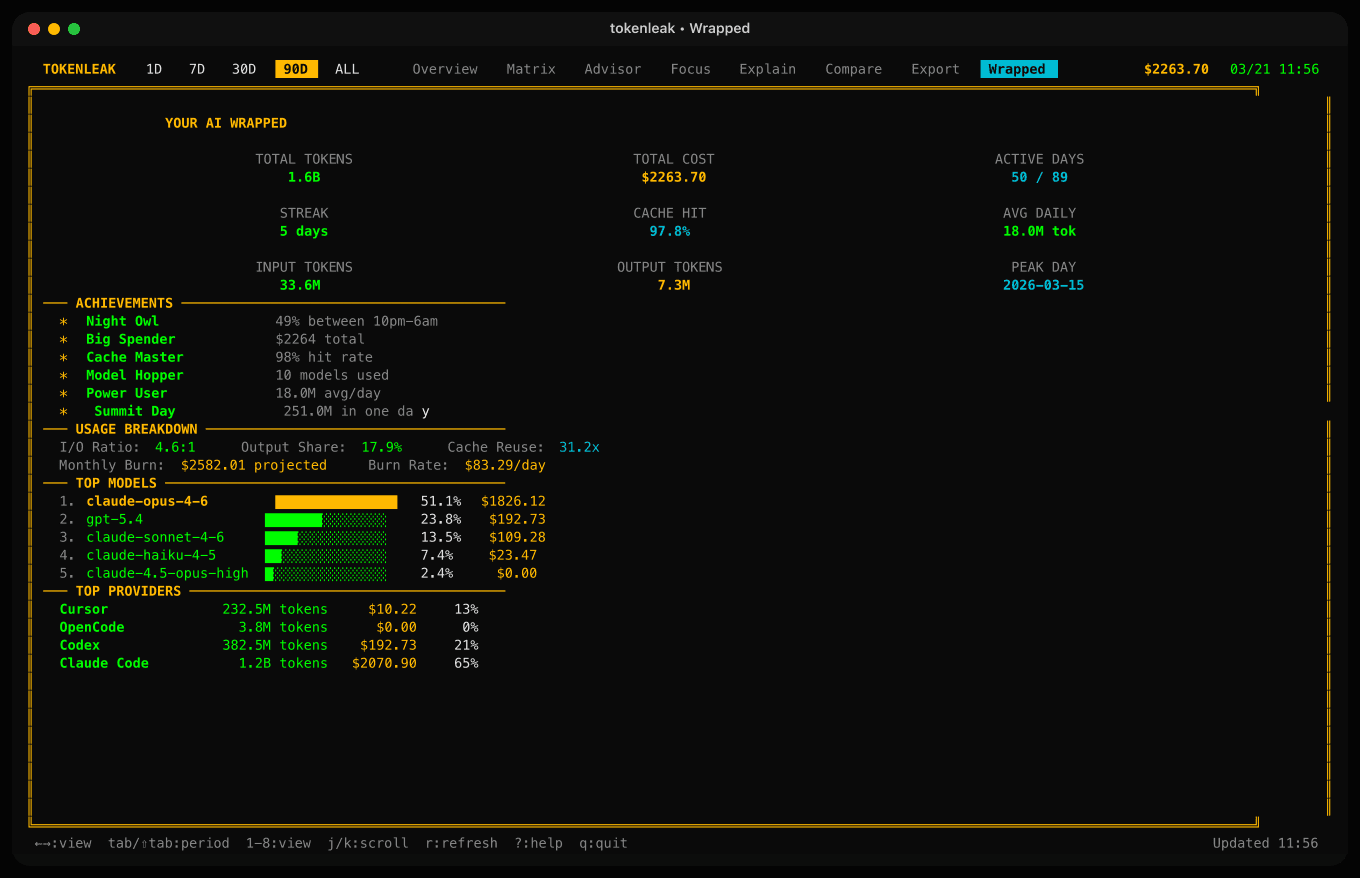Select the claude-haiku-4-5 model name
1360x878 pixels.
click(x=152, y=555)
